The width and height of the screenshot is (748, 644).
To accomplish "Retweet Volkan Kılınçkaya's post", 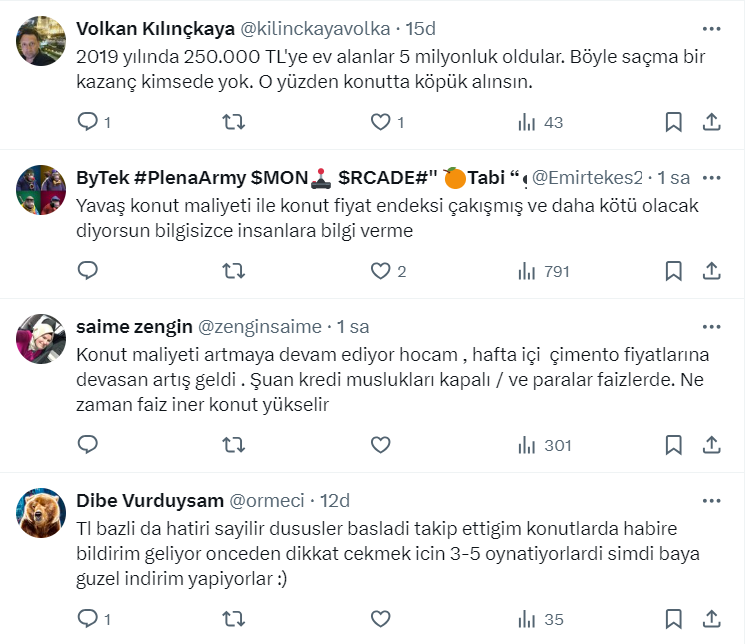I will [x=234, y=123].
